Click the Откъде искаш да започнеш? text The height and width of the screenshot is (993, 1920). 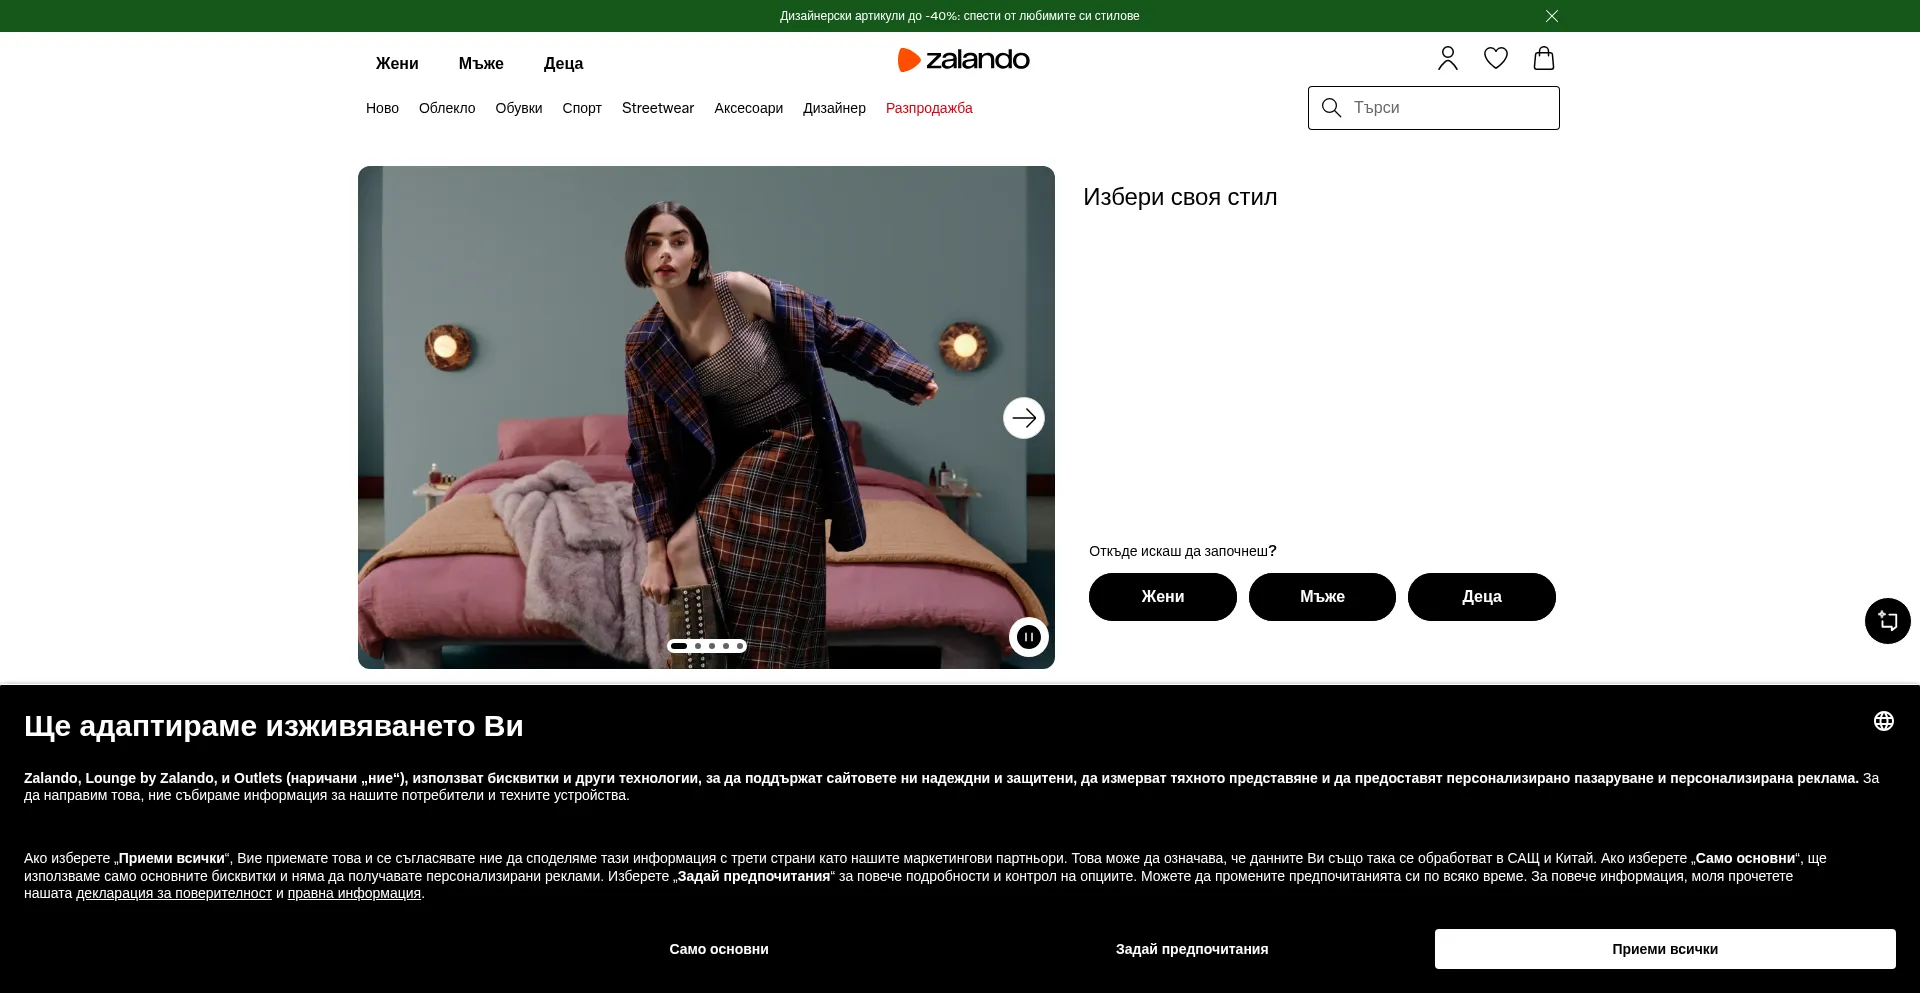coord(1183,551)
